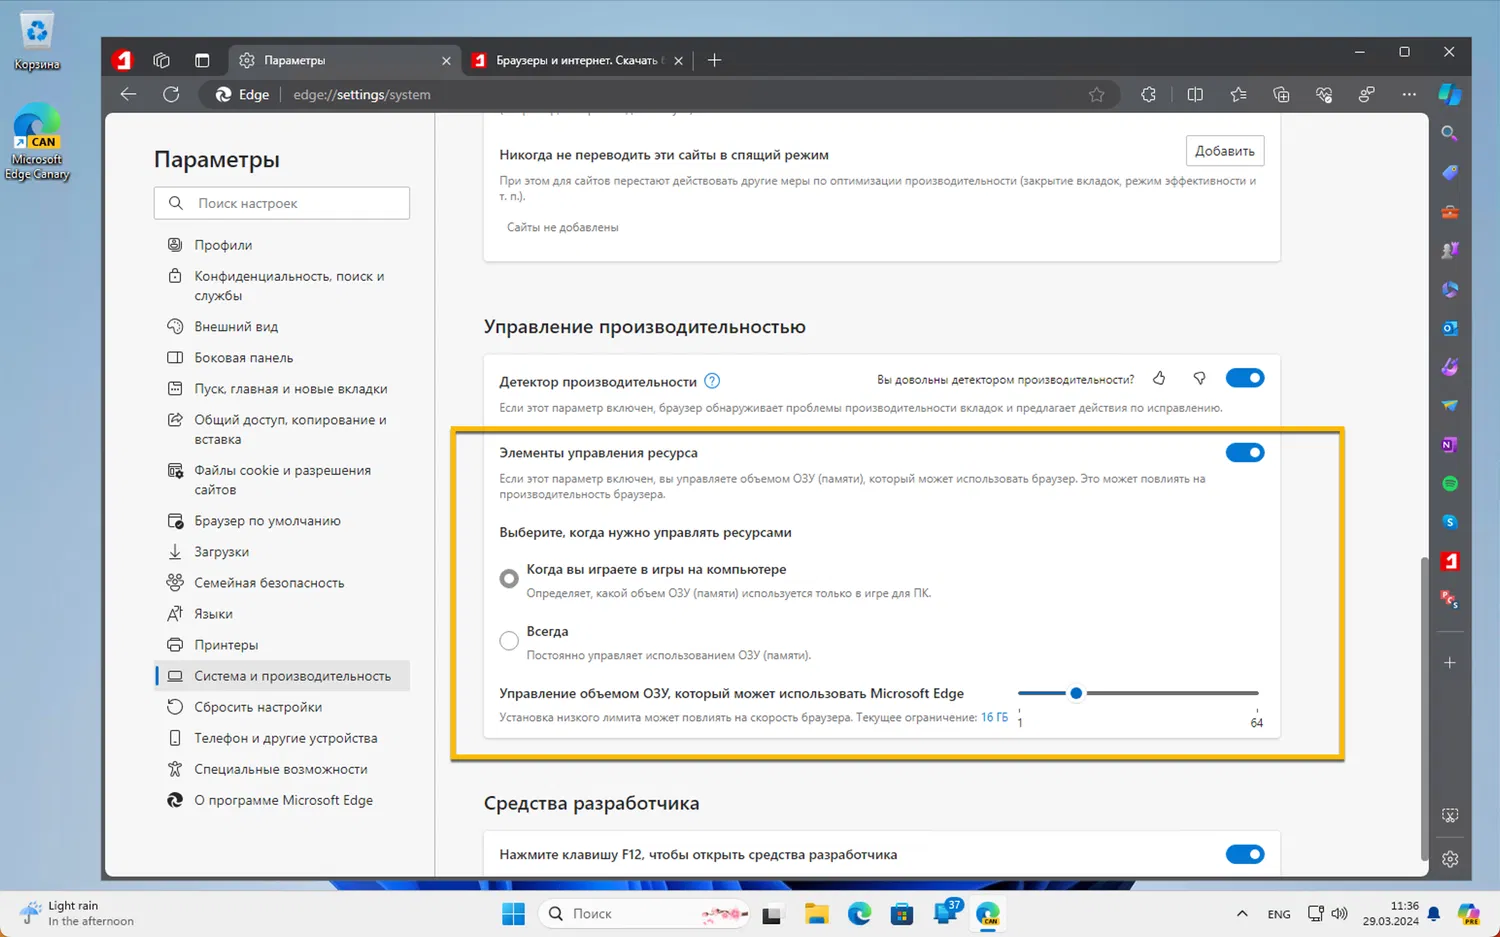Open the Windows Start menu
Viewport: 1500px width, 937px height.
(513, 914)
